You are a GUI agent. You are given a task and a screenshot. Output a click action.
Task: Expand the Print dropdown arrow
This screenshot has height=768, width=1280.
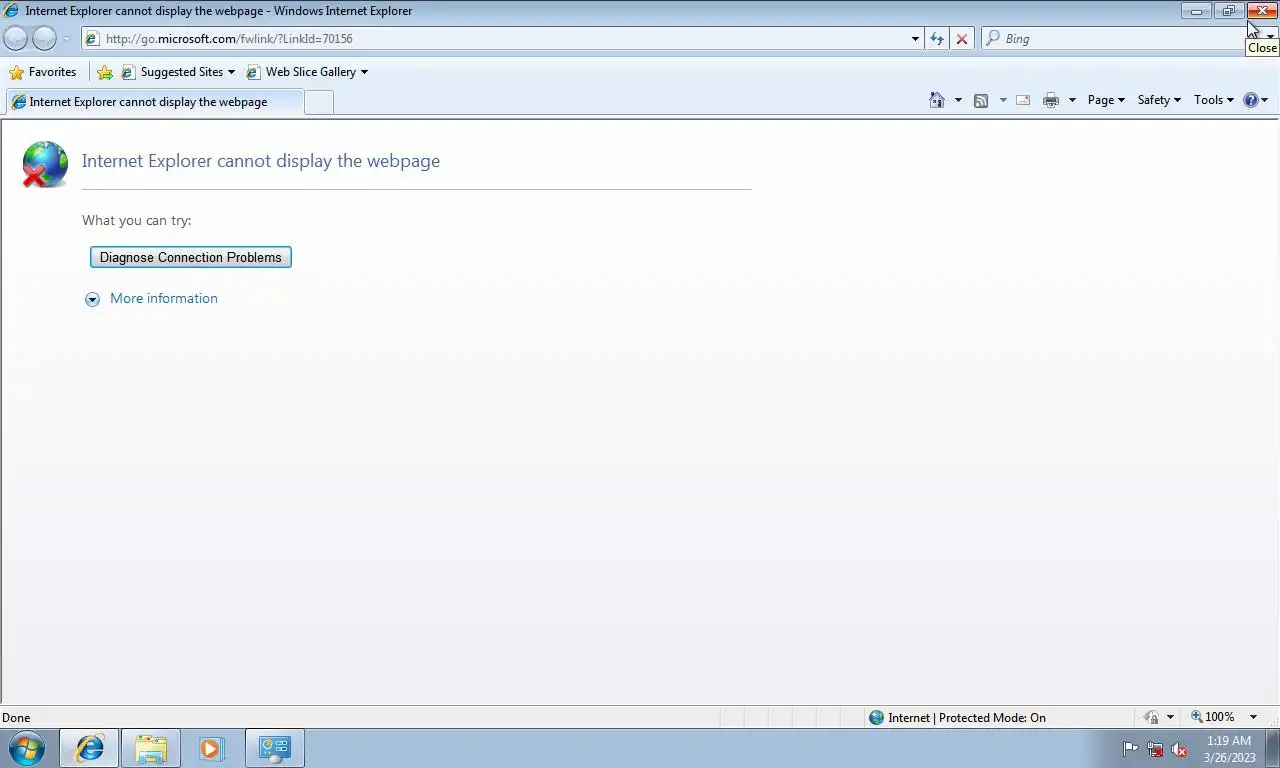1072,100
